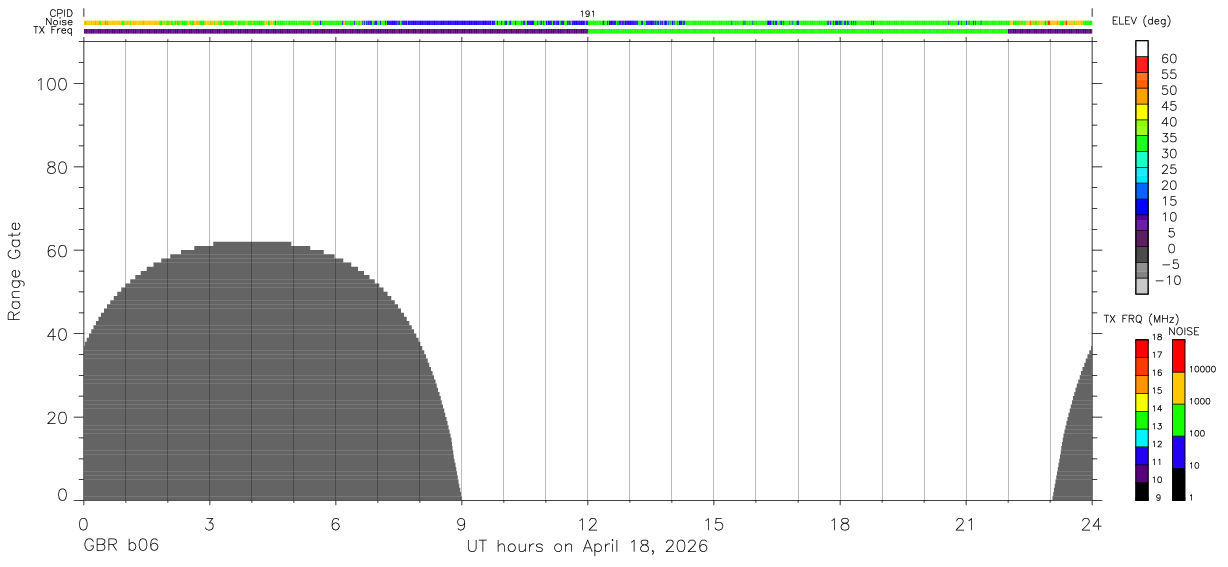
Task: Click the '3' tick on UT hours axis
Action: 209,524
